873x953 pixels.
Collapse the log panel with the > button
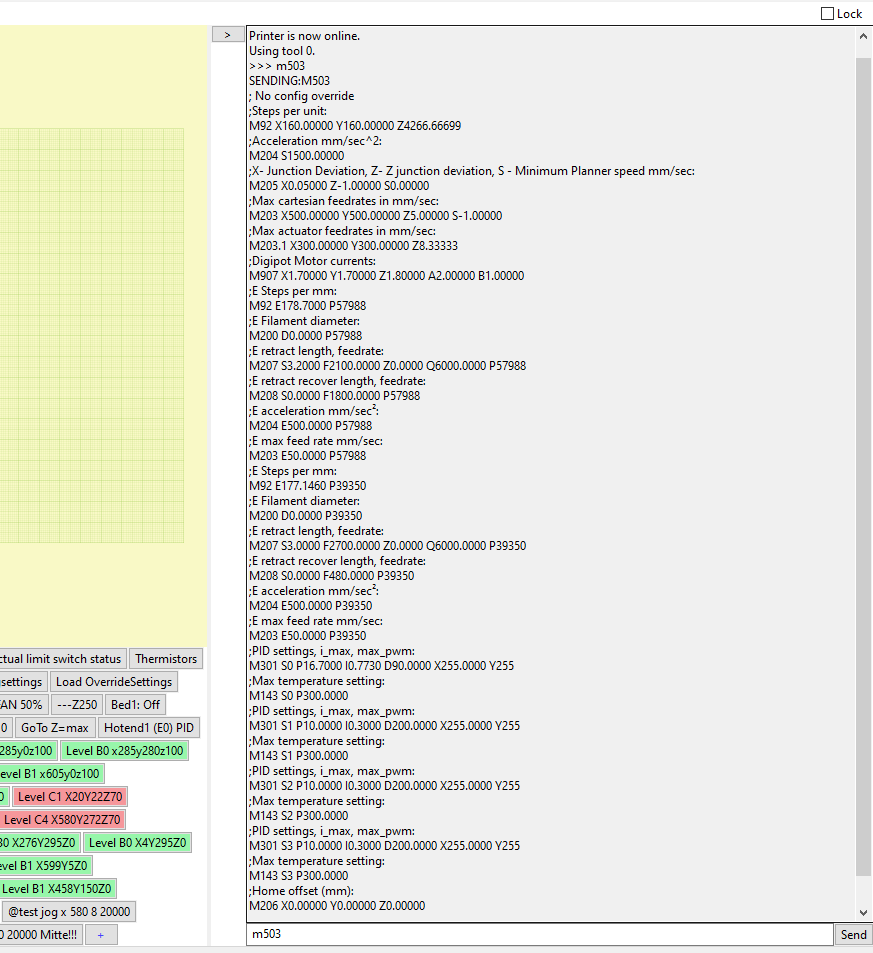pyautogui.click(x=228, y=33)
